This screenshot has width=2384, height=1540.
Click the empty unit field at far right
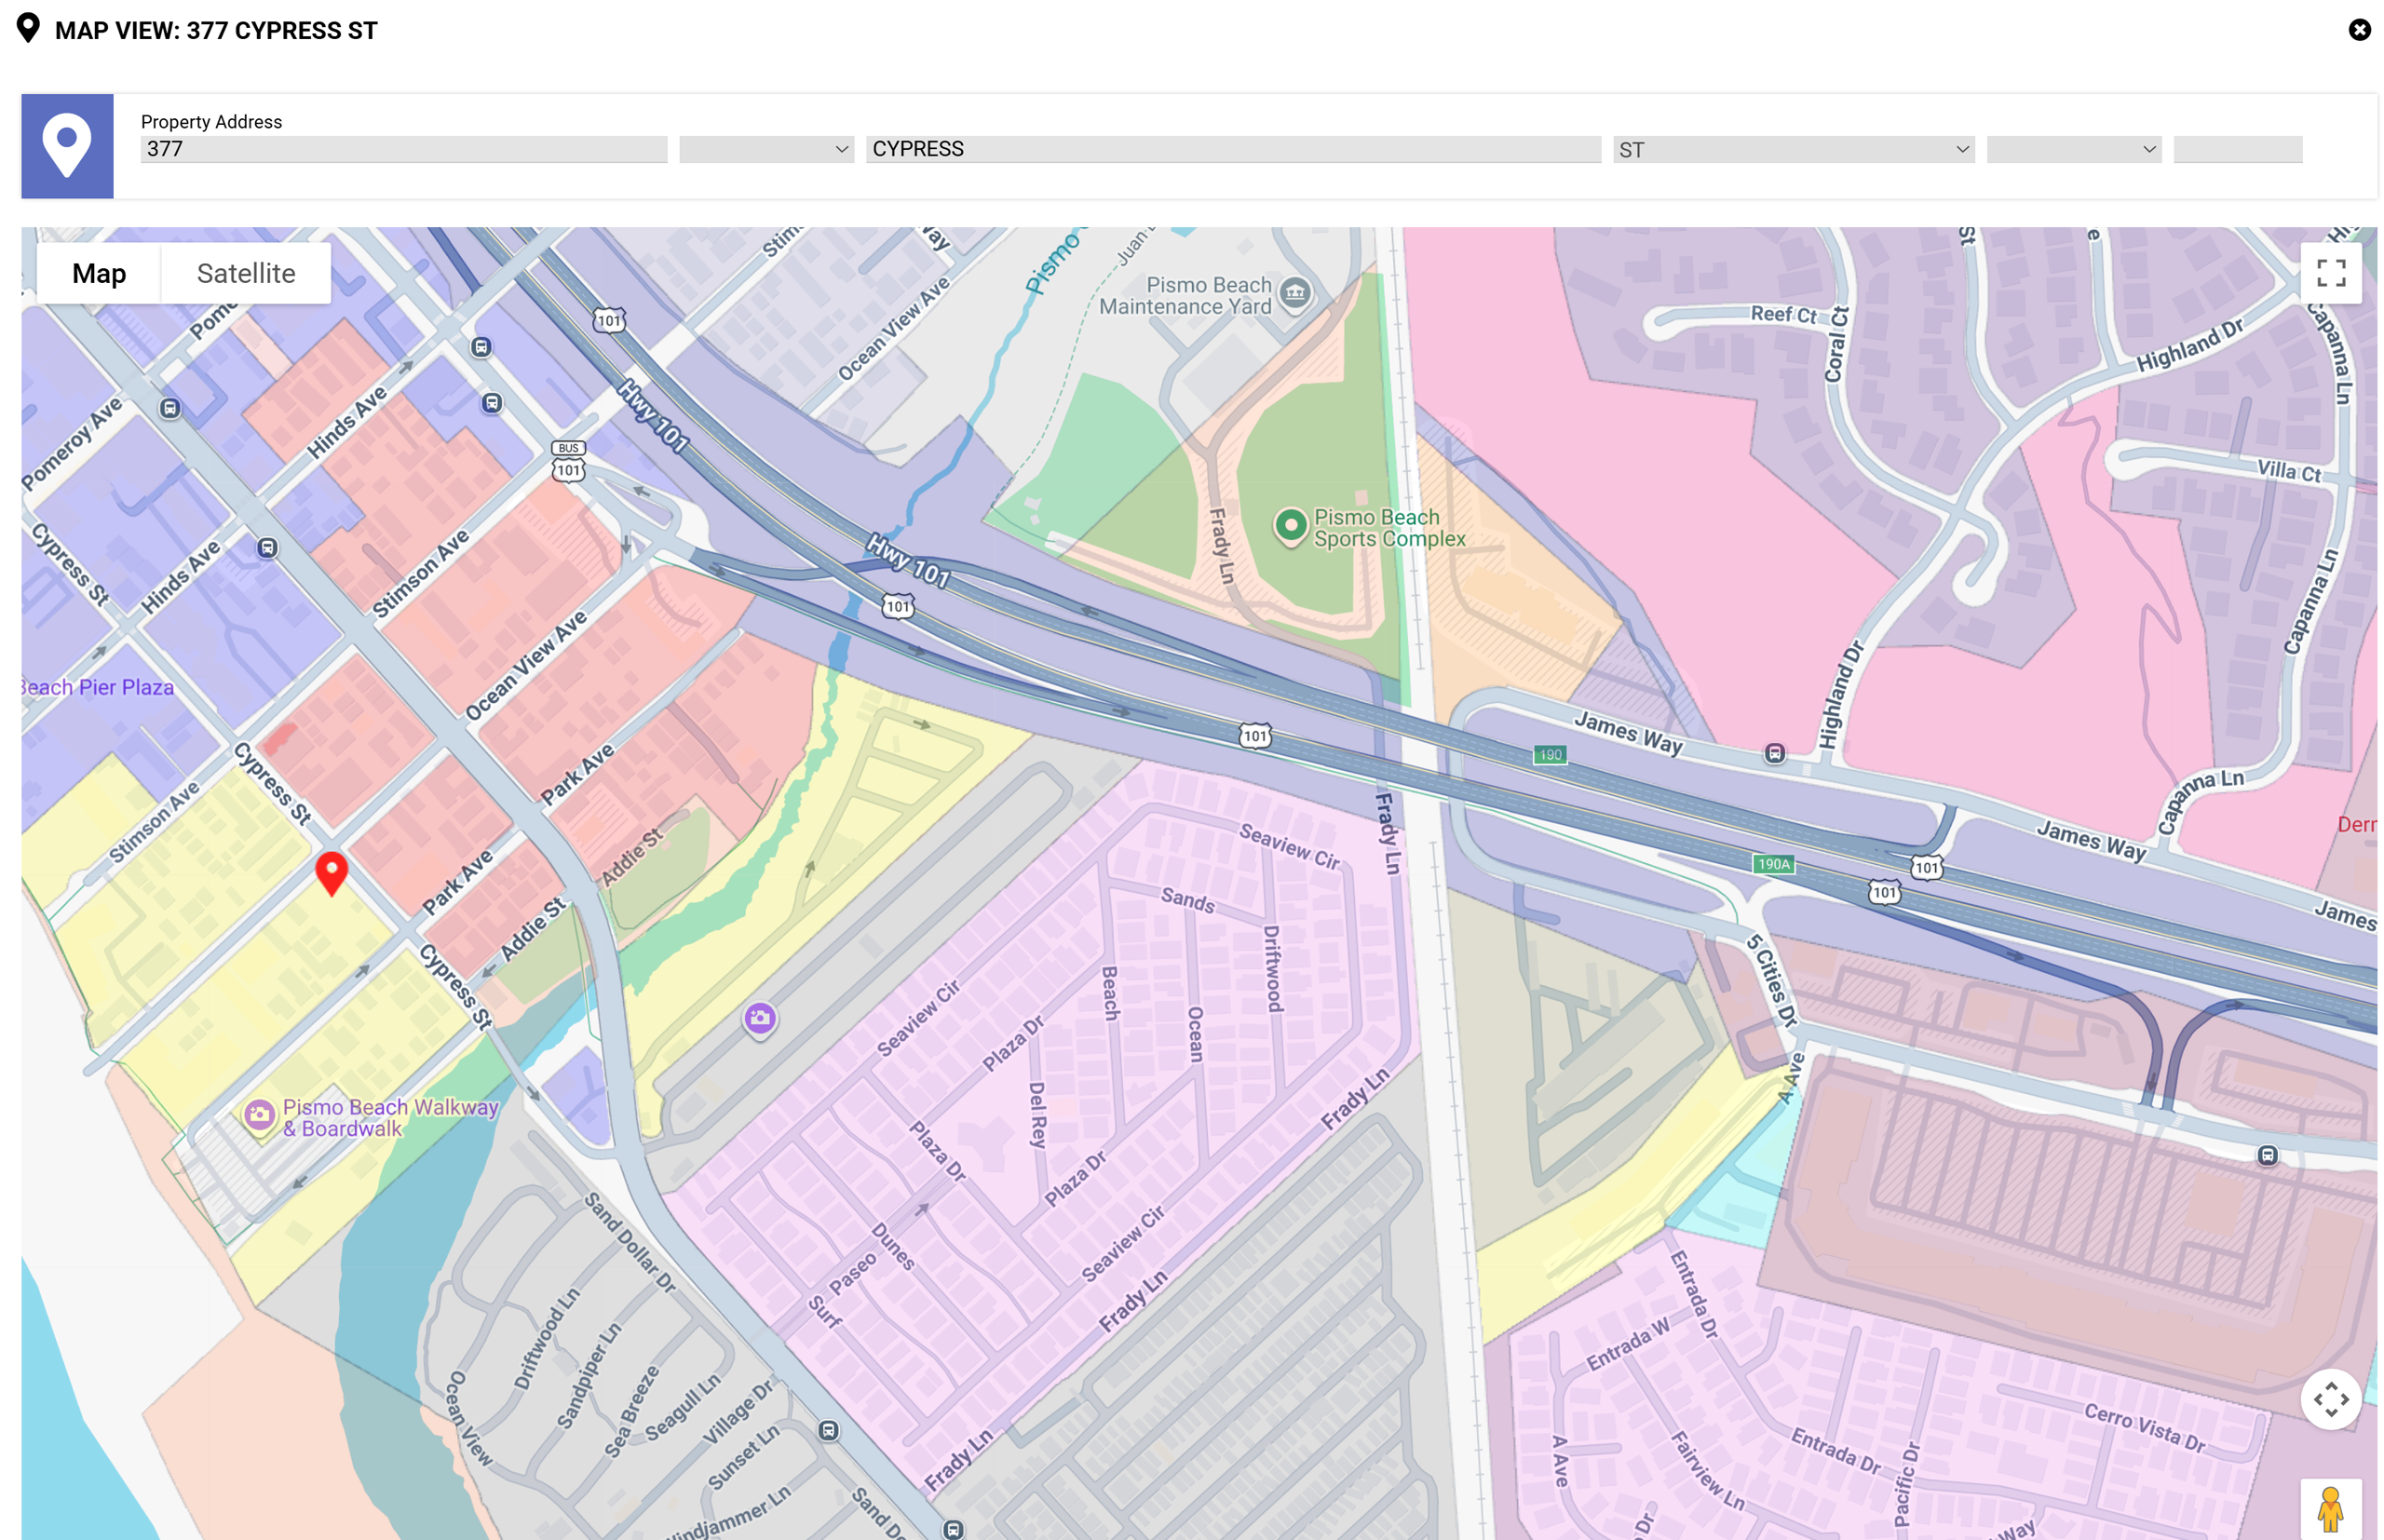coord(2237,148)
